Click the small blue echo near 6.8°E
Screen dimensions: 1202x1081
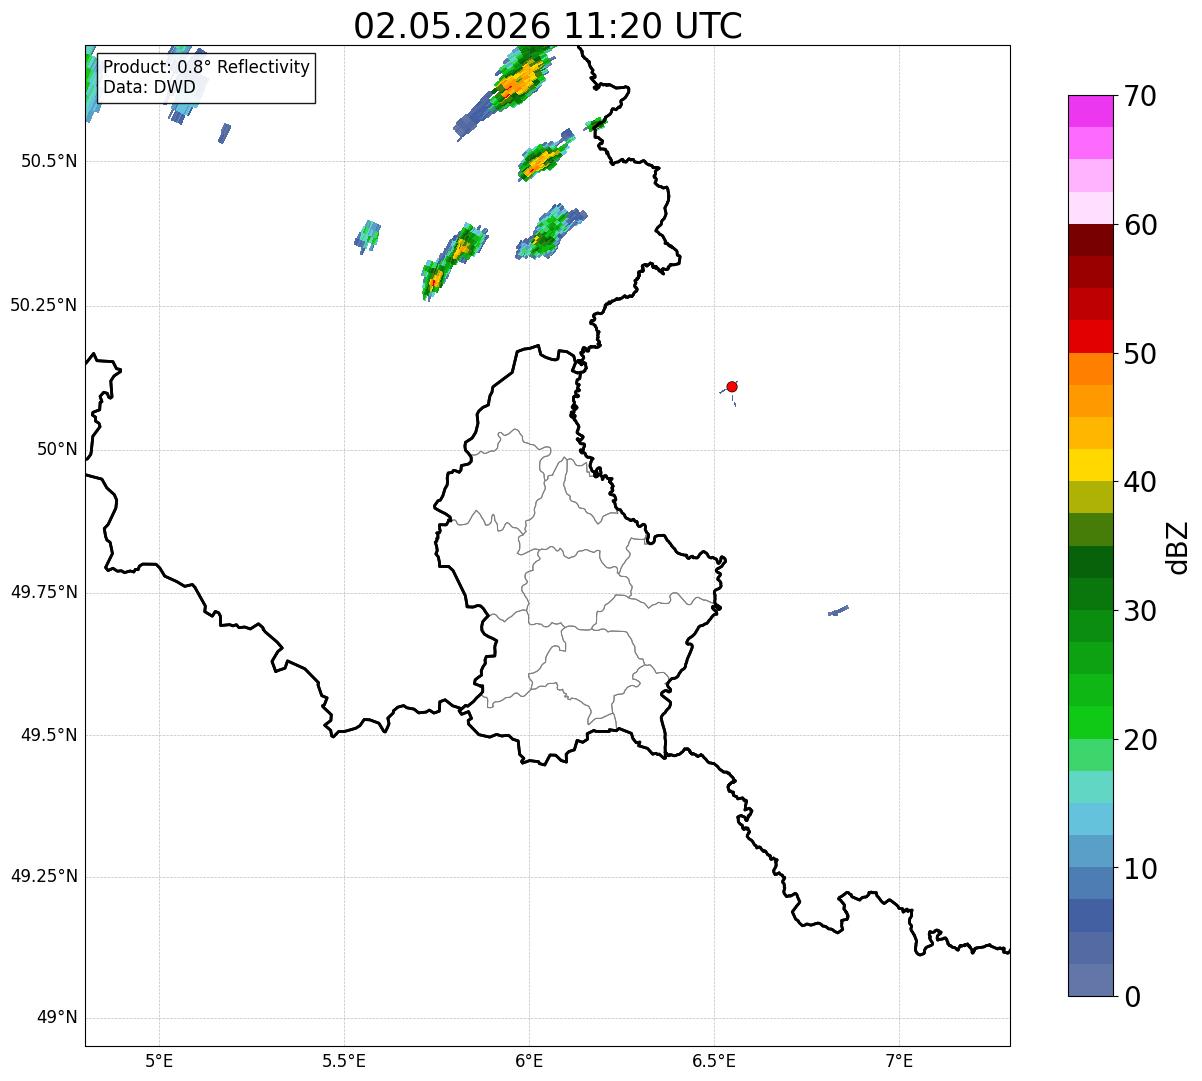(838, 610)
